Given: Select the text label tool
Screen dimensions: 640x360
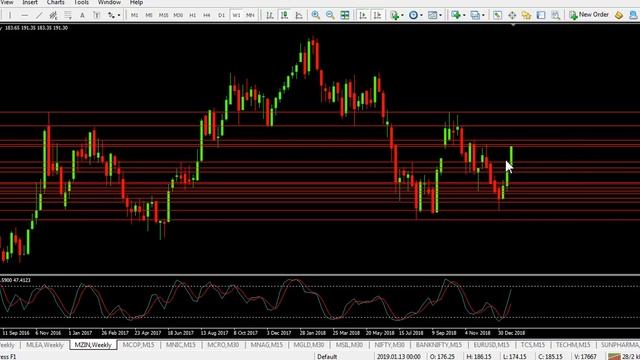Looking at the screenshot, I should [96, 15].
